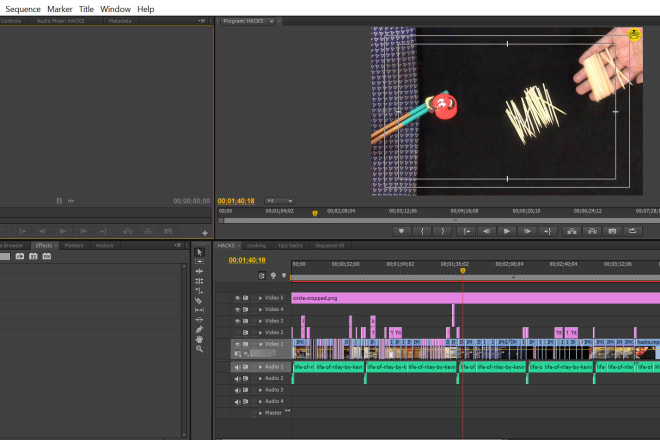Toggle Video 3 track visibility eye

click(x=237, y=321)
